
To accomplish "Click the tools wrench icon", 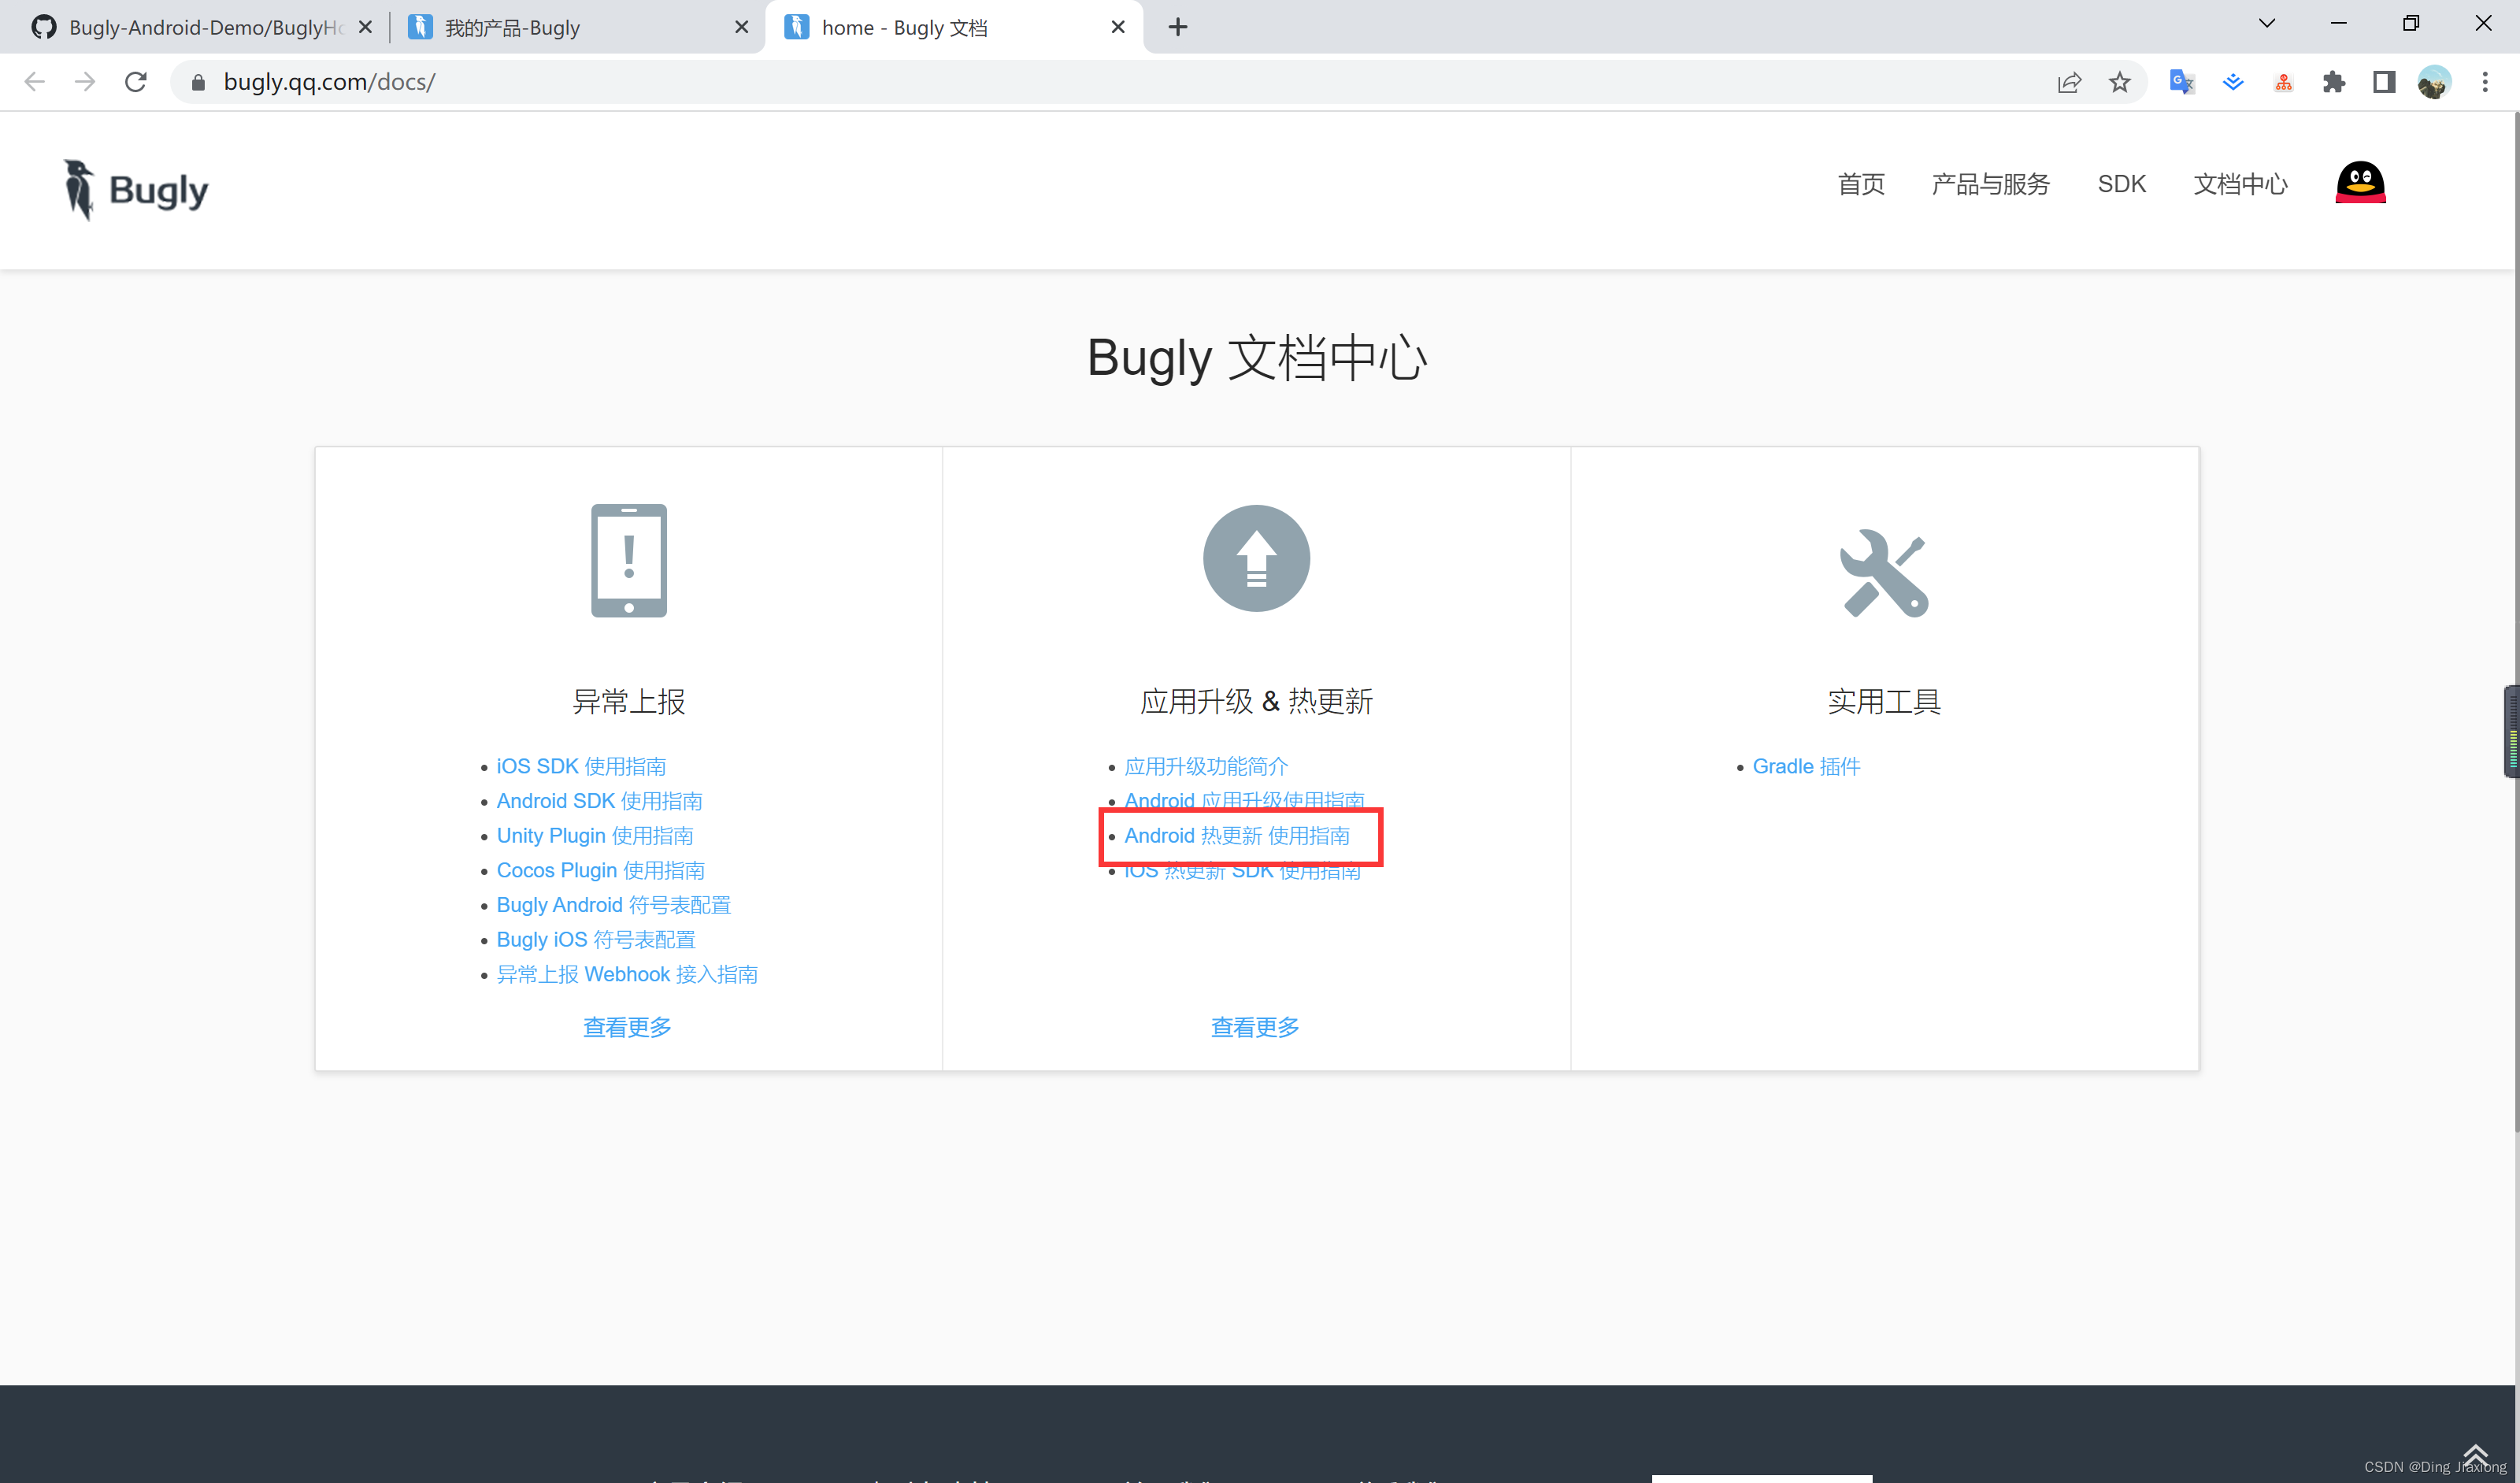I will [1884, 573].
